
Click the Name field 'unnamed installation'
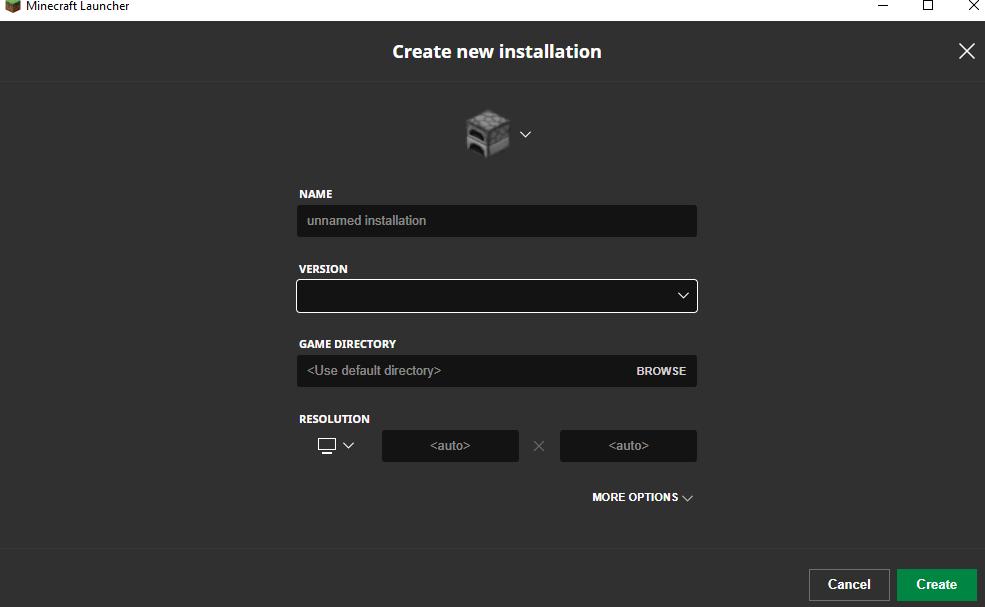(x=496, y=221)
